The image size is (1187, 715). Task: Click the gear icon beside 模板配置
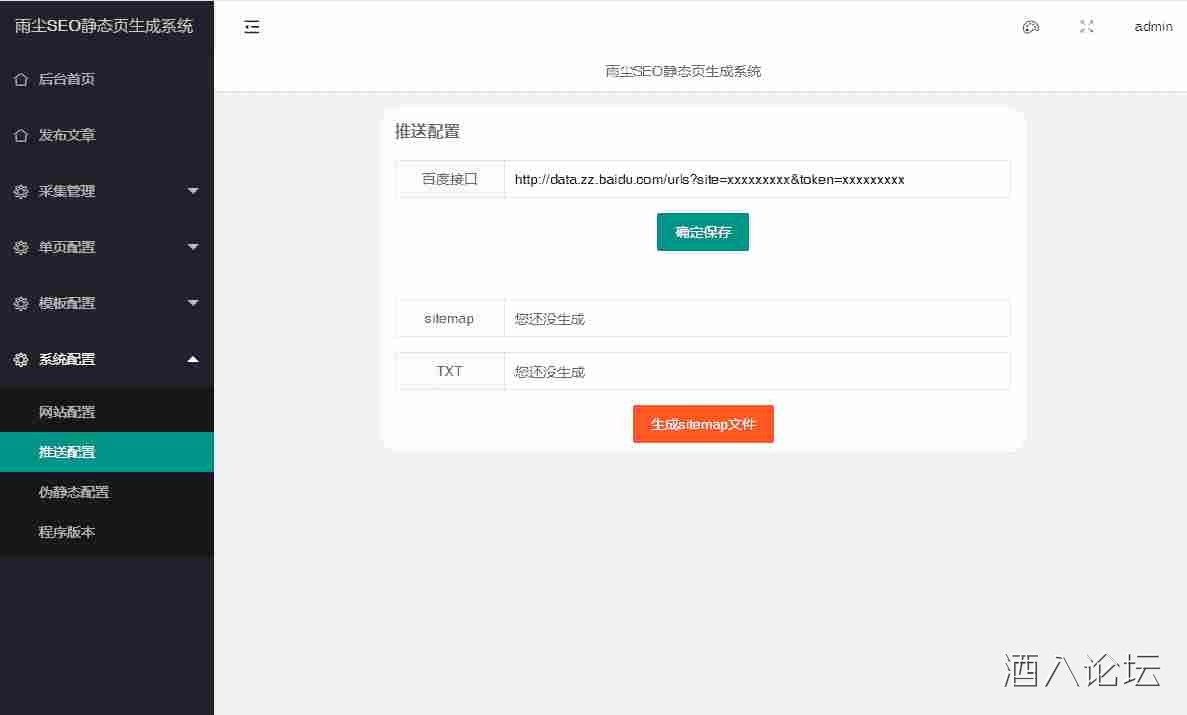tap(21, 303)
